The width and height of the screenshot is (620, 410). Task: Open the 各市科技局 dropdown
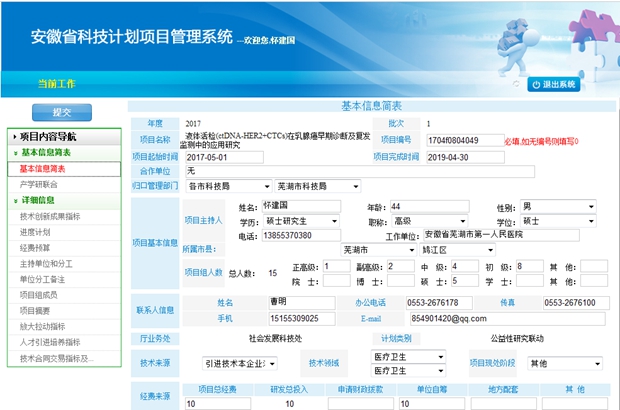(229, 186)
